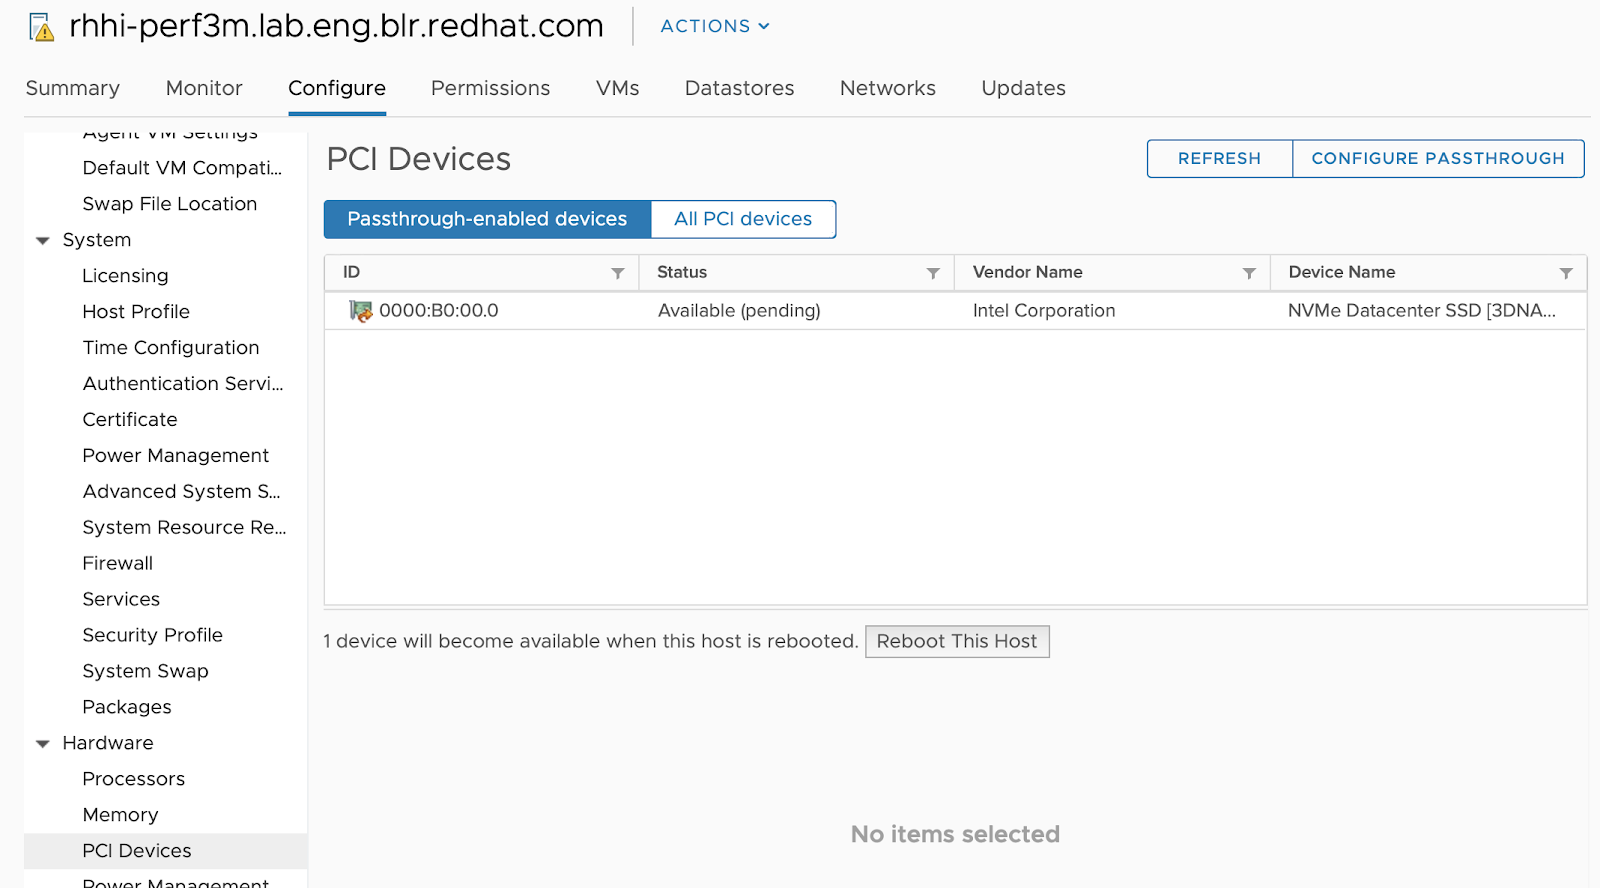
Task: Open Authentication Services settings
Action: pyautogui.click(x=183, y=384)
